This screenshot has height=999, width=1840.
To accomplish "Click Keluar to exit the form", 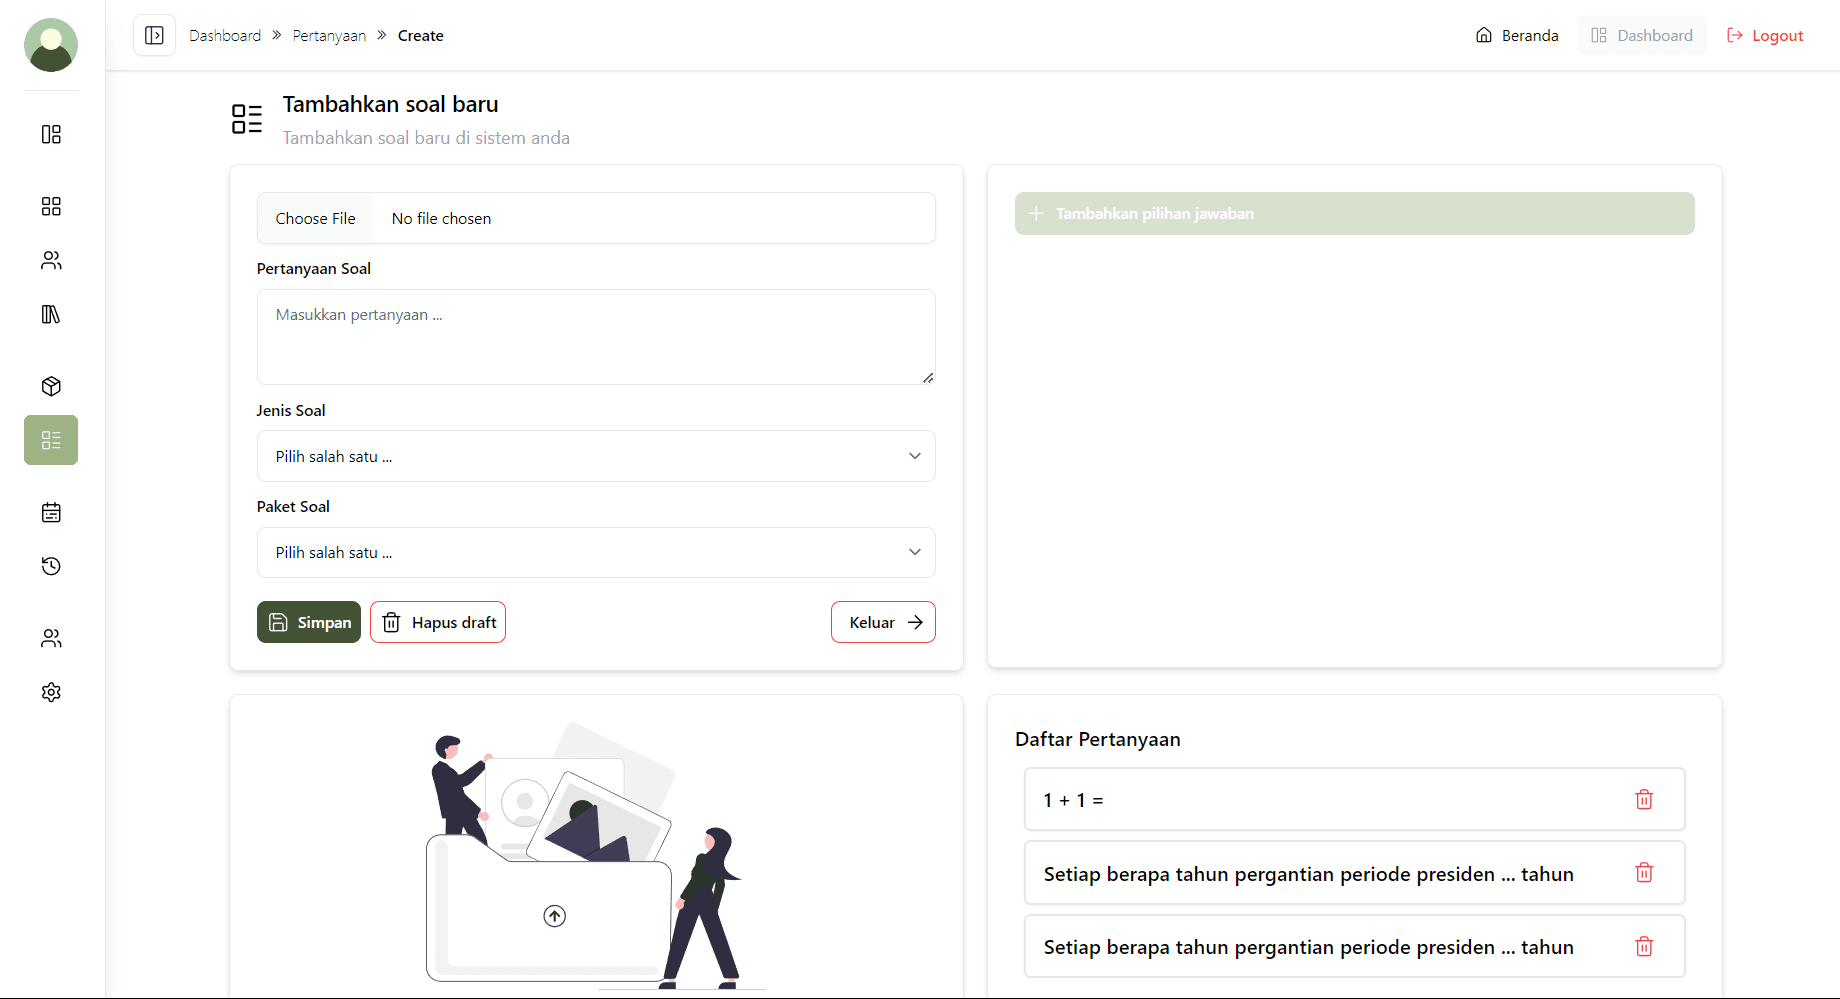I will 883,622.
